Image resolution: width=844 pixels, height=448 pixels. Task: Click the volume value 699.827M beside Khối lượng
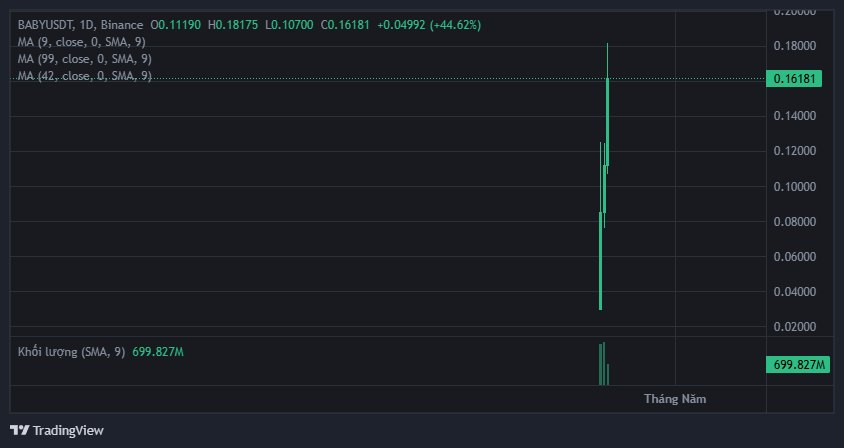pyautogui.click(x=158, y=352)
